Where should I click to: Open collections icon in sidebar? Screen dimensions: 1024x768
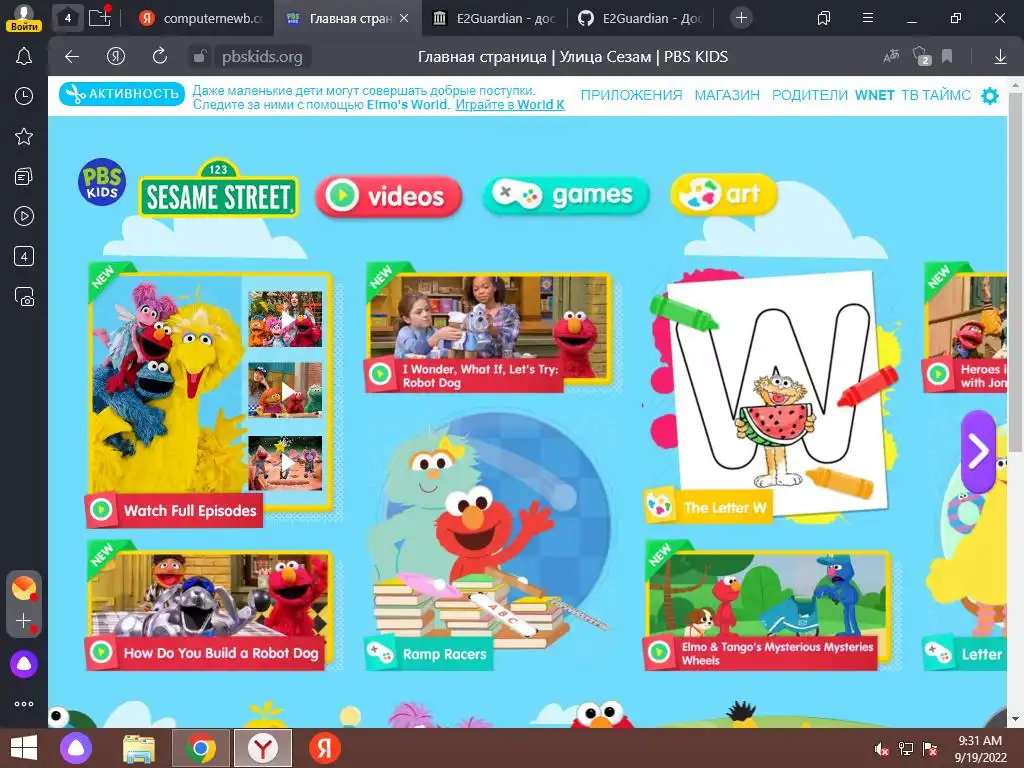[x=24, y=176]
